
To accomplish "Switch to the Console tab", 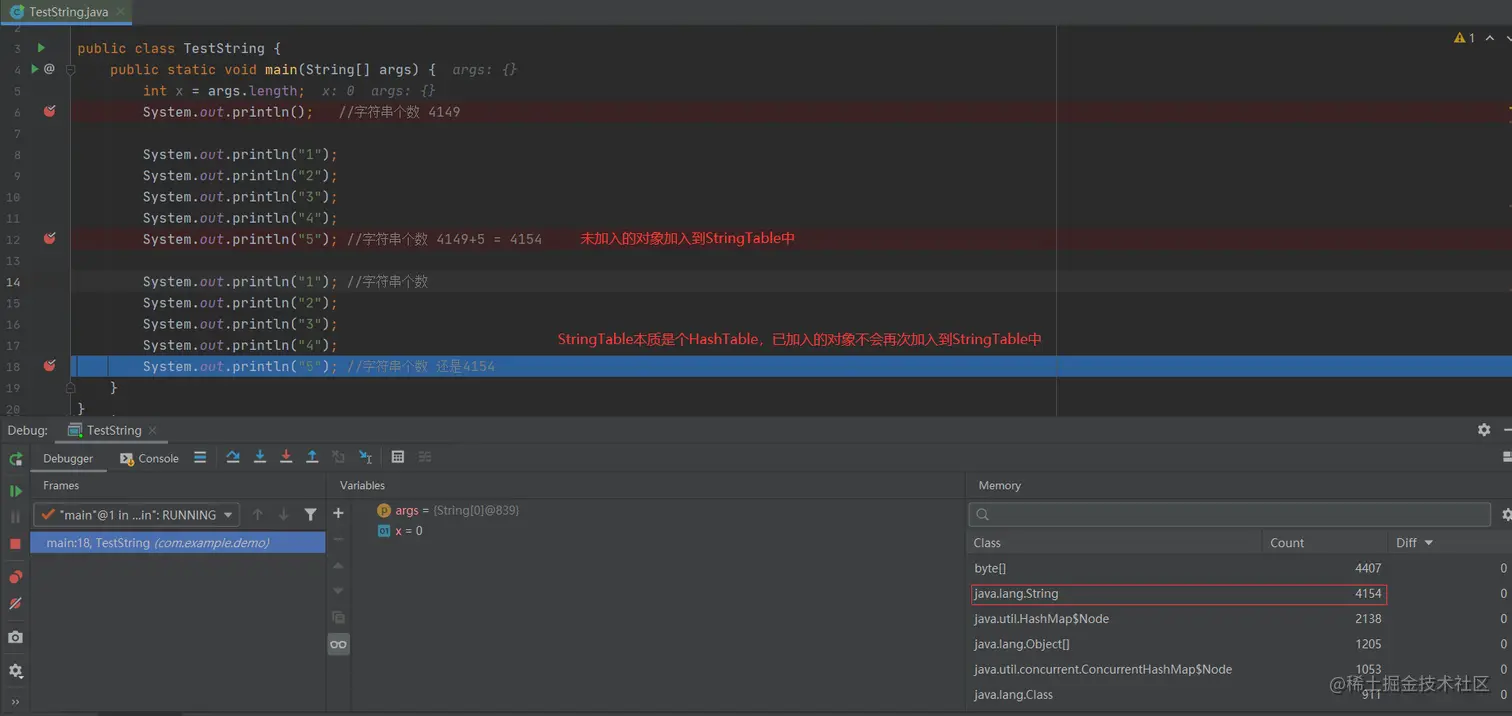I will 149,458.
